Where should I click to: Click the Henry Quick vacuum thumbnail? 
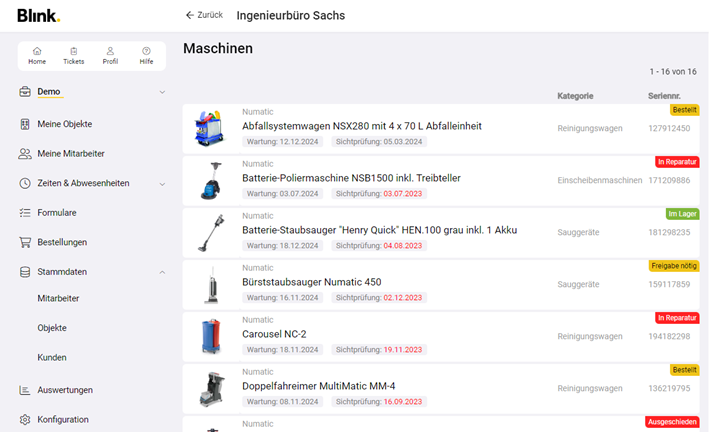coord(210,232)
